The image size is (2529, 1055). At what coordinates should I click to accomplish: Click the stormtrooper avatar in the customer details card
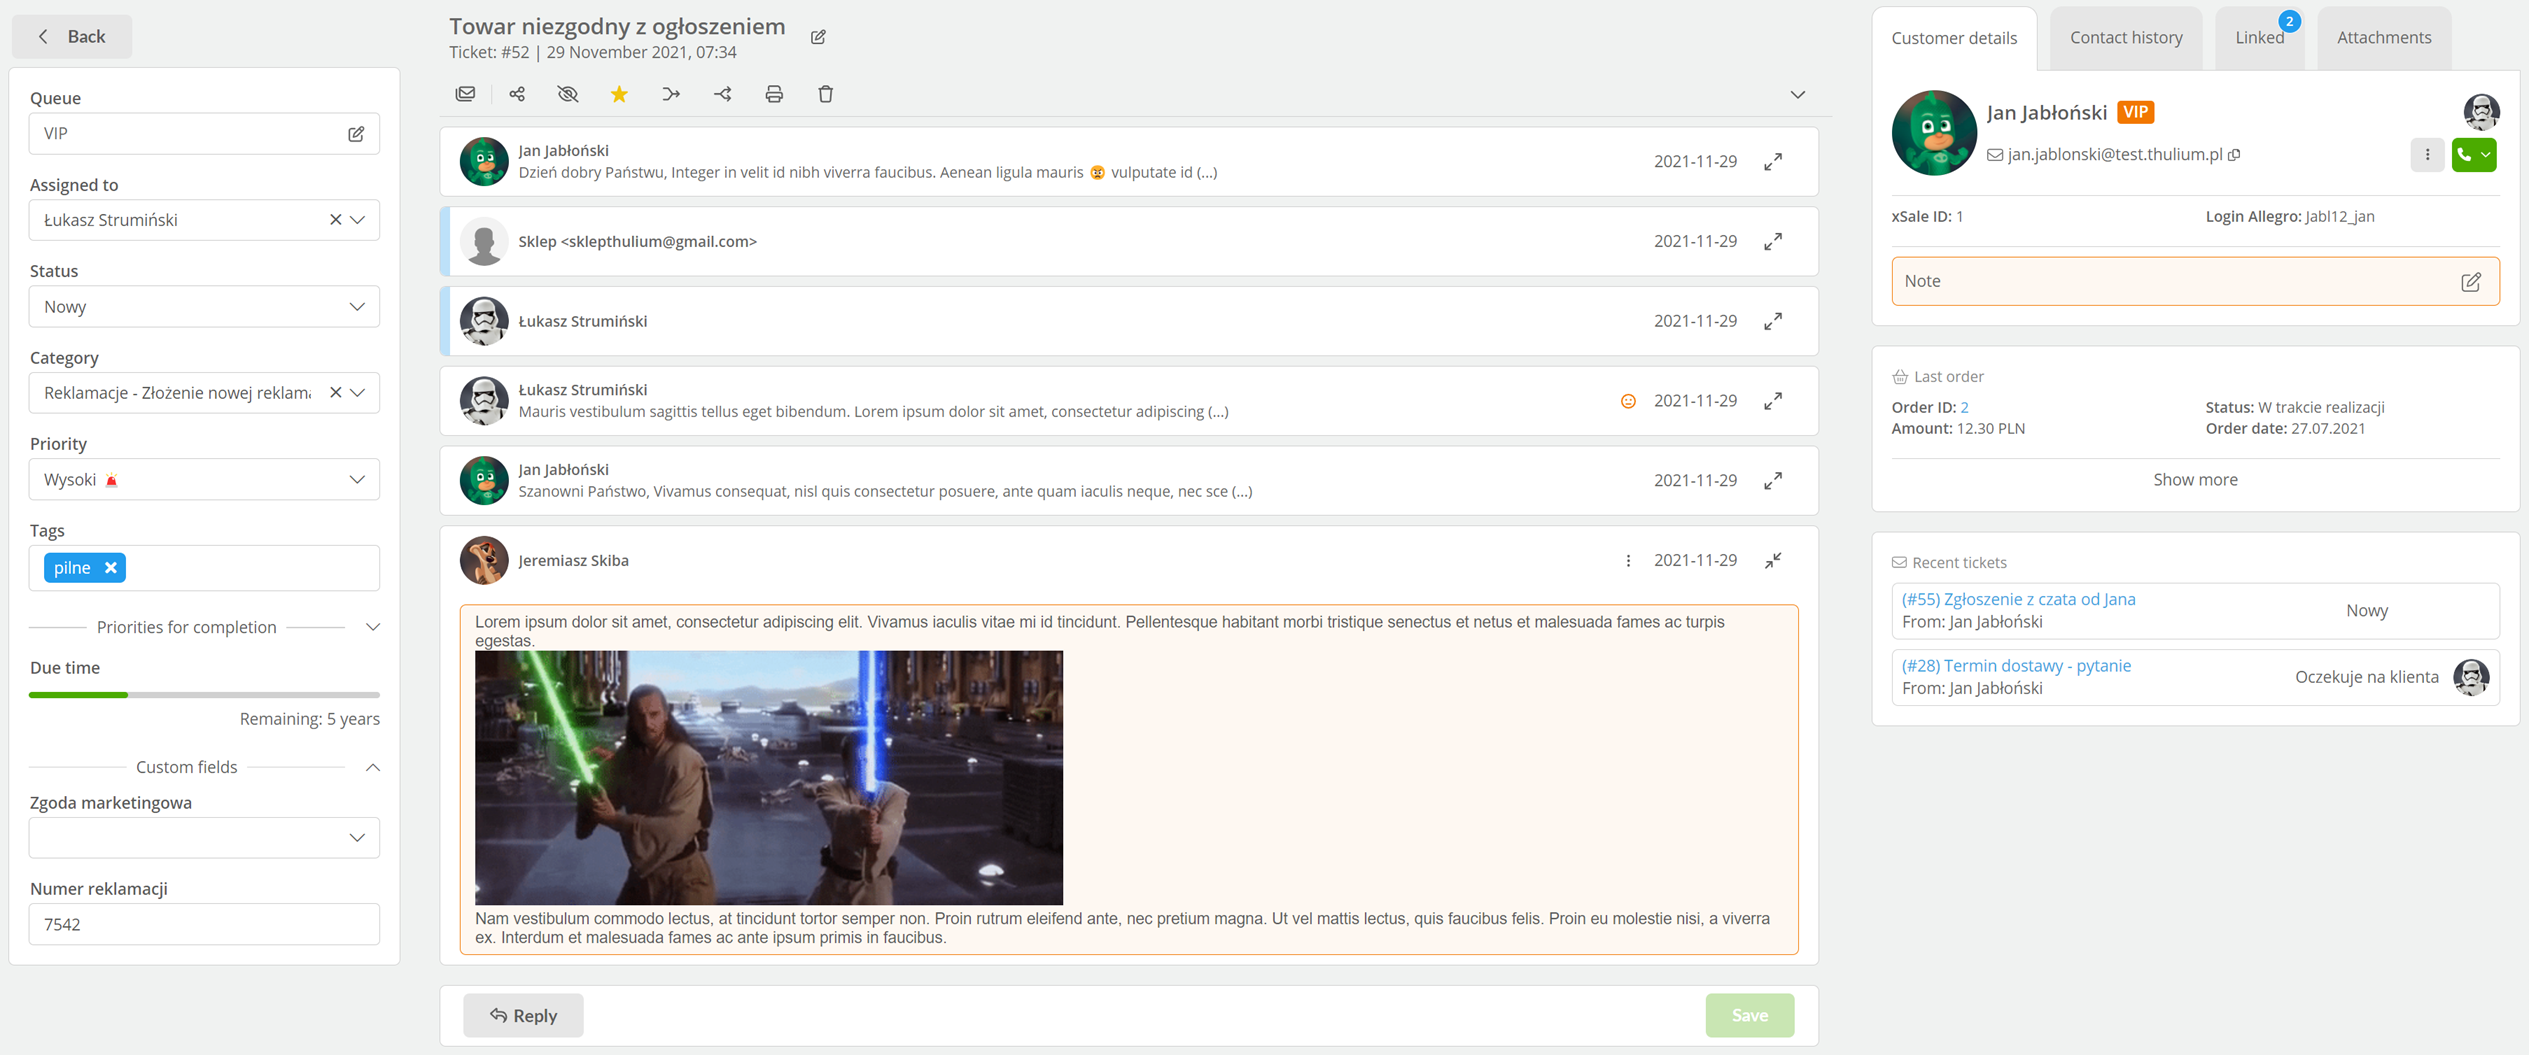tap(2481, 111)
